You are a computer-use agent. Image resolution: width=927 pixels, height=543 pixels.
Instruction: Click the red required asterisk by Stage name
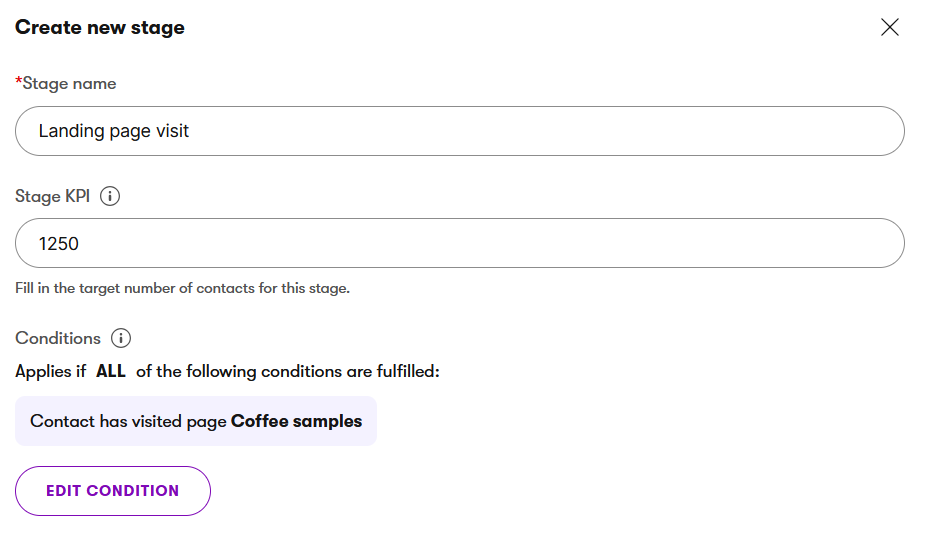(x=18, y=82)
